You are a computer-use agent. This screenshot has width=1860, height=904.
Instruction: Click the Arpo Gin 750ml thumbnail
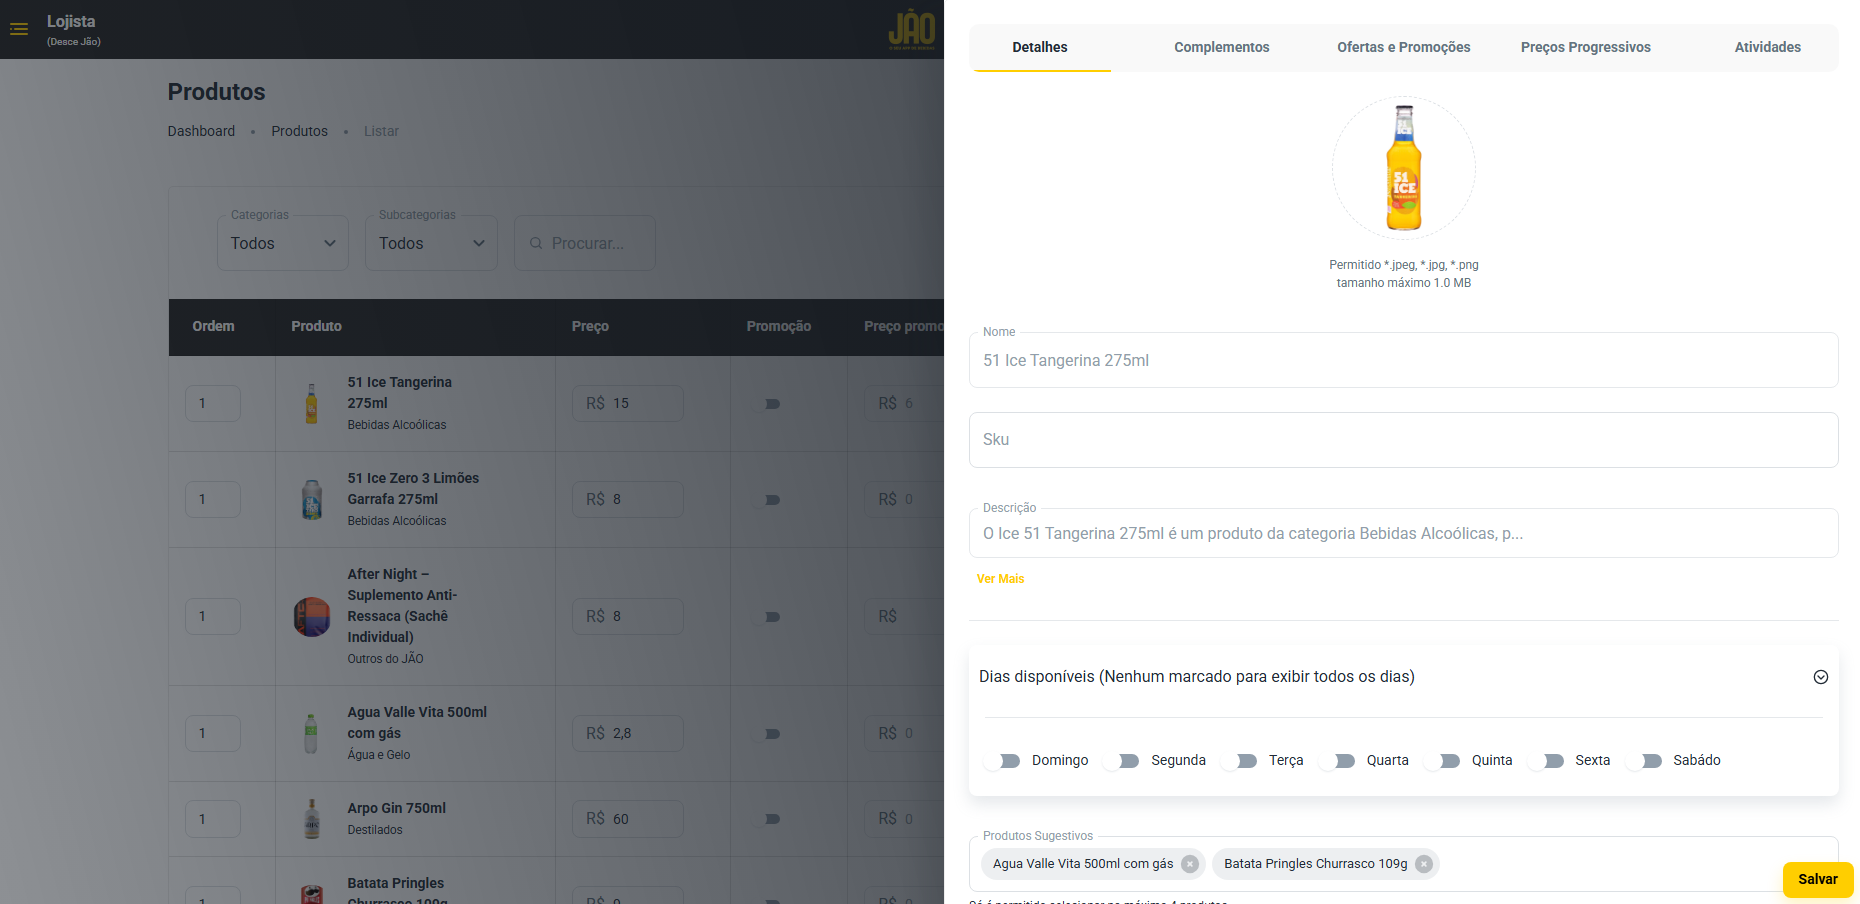pyautogui.click(x=312, y=819)
